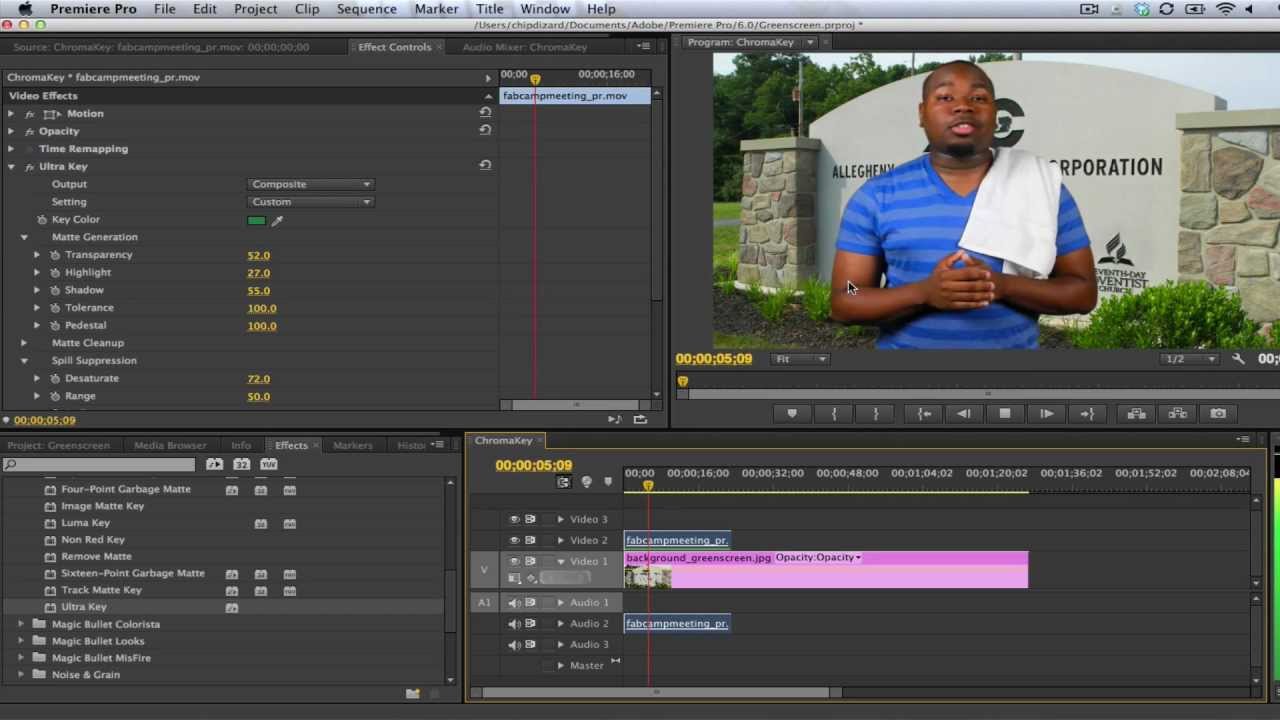The width and height of the screenshot is (1280, 720).
Task: Open Effect Controls panel menu
Action: 645,47
